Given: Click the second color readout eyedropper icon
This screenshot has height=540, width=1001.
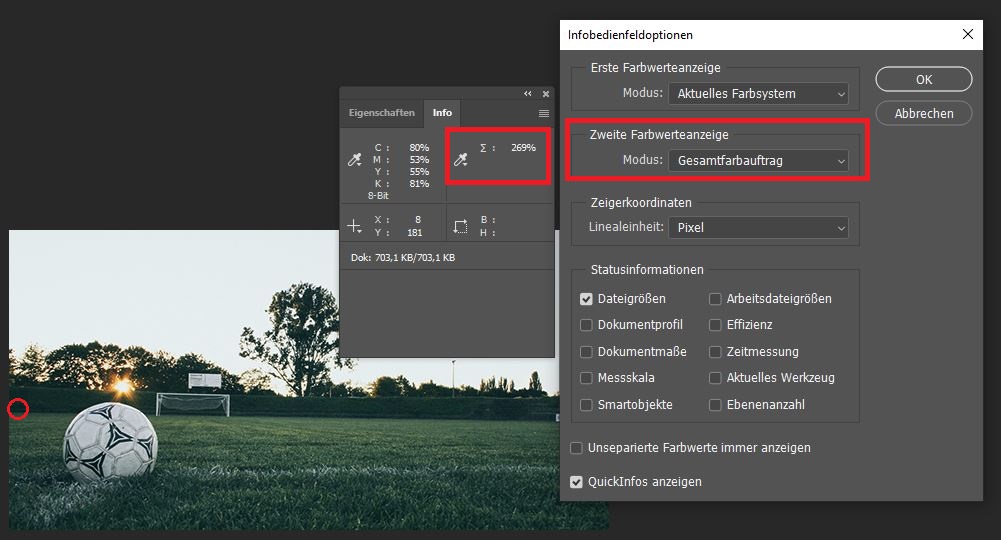Looking at the screenshot, I should pos(461,160).
